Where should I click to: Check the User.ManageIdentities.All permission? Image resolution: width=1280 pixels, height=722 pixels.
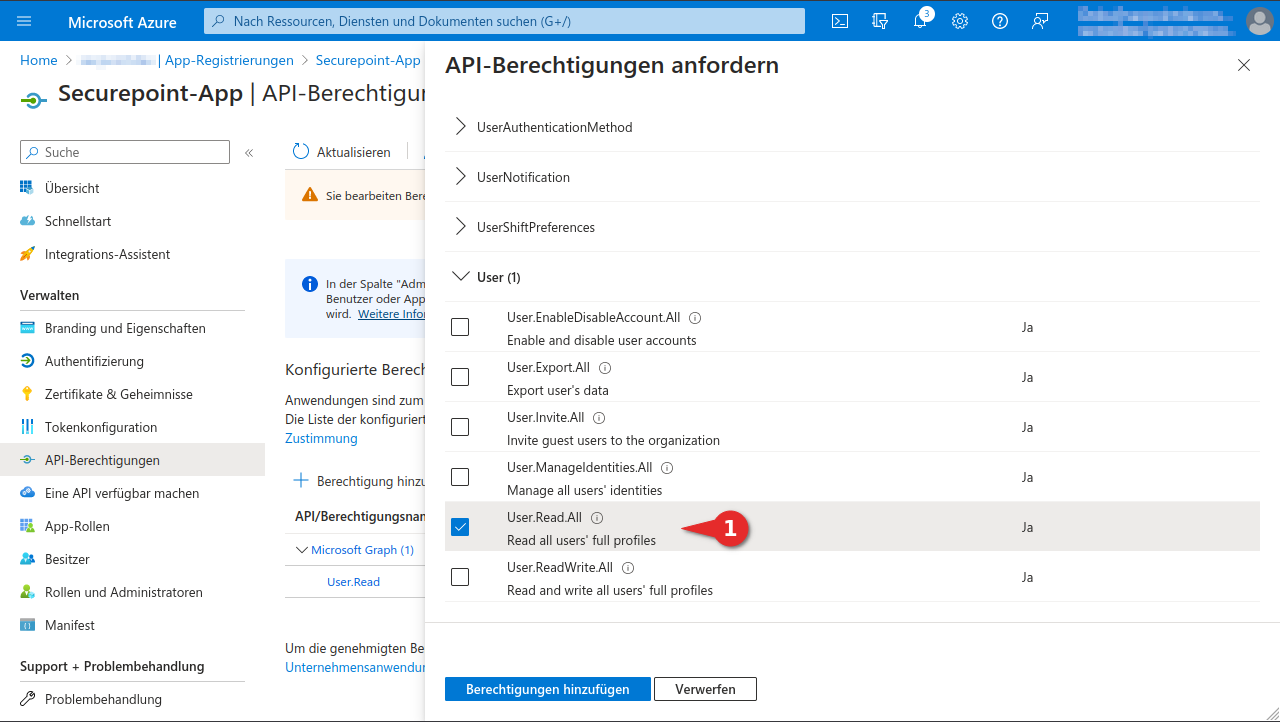[x=460, y=477]
